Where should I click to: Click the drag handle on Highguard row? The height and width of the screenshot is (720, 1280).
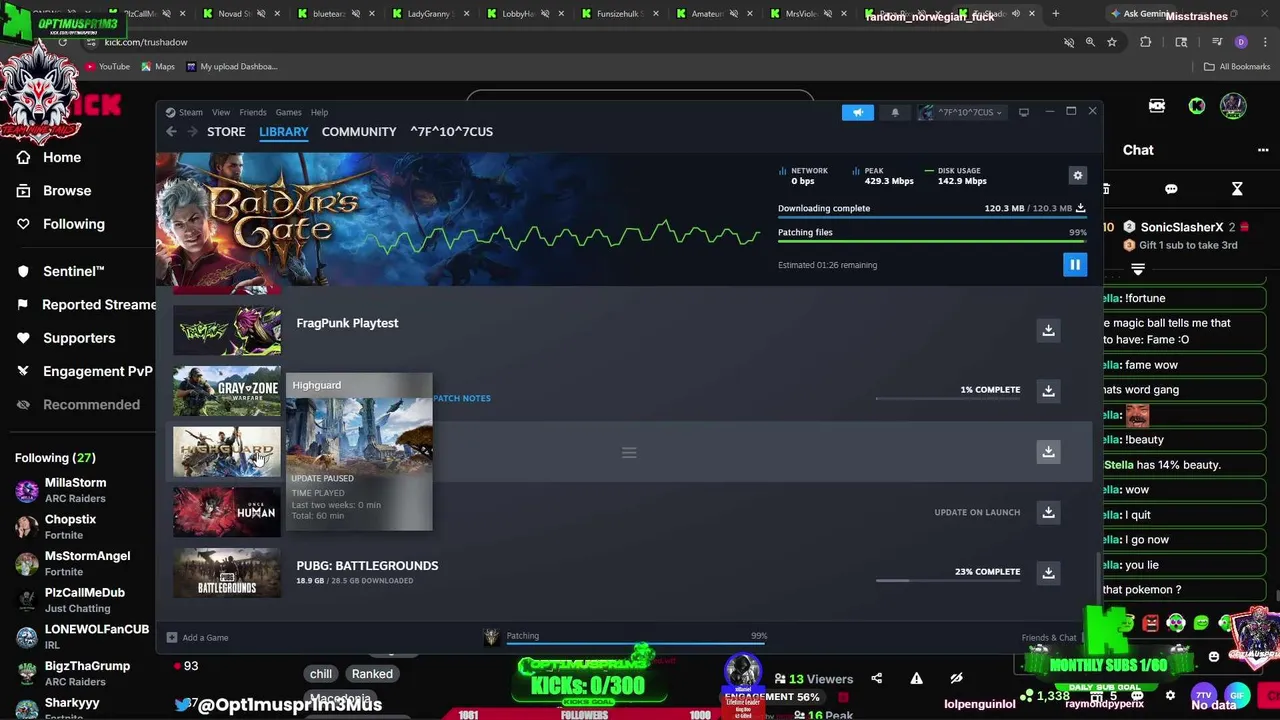[x=629, y=453]
